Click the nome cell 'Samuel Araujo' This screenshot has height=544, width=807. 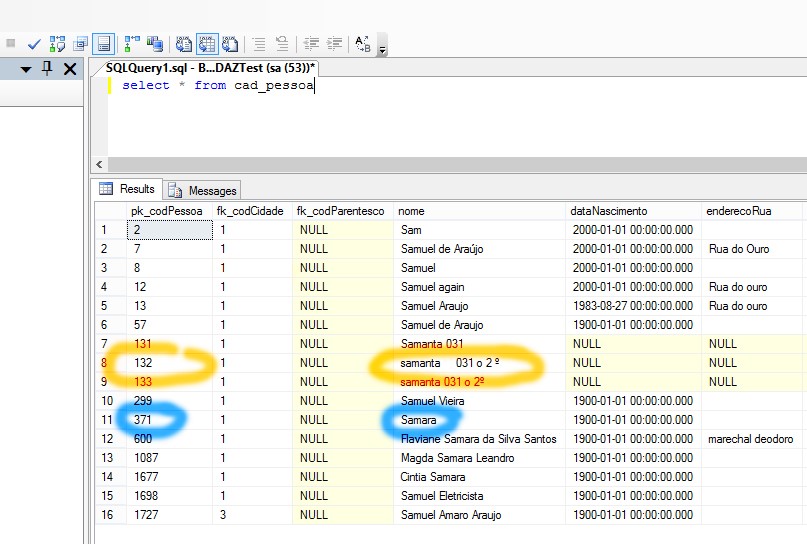pyautogui.click(x=479, y=306)
